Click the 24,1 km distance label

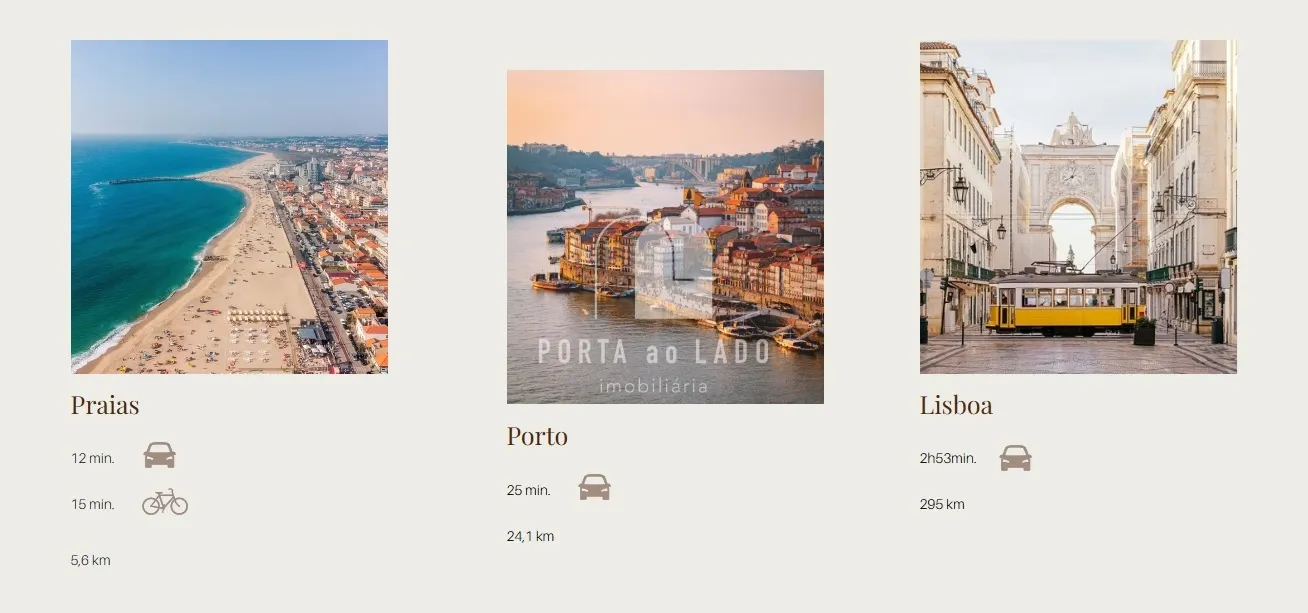(x=530, y=536)
